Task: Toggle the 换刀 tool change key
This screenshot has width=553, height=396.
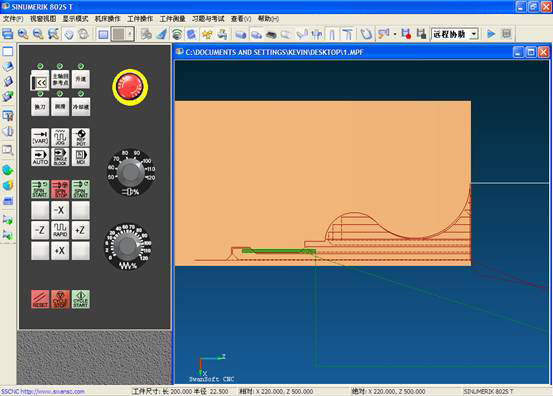Action: point(40,106)
